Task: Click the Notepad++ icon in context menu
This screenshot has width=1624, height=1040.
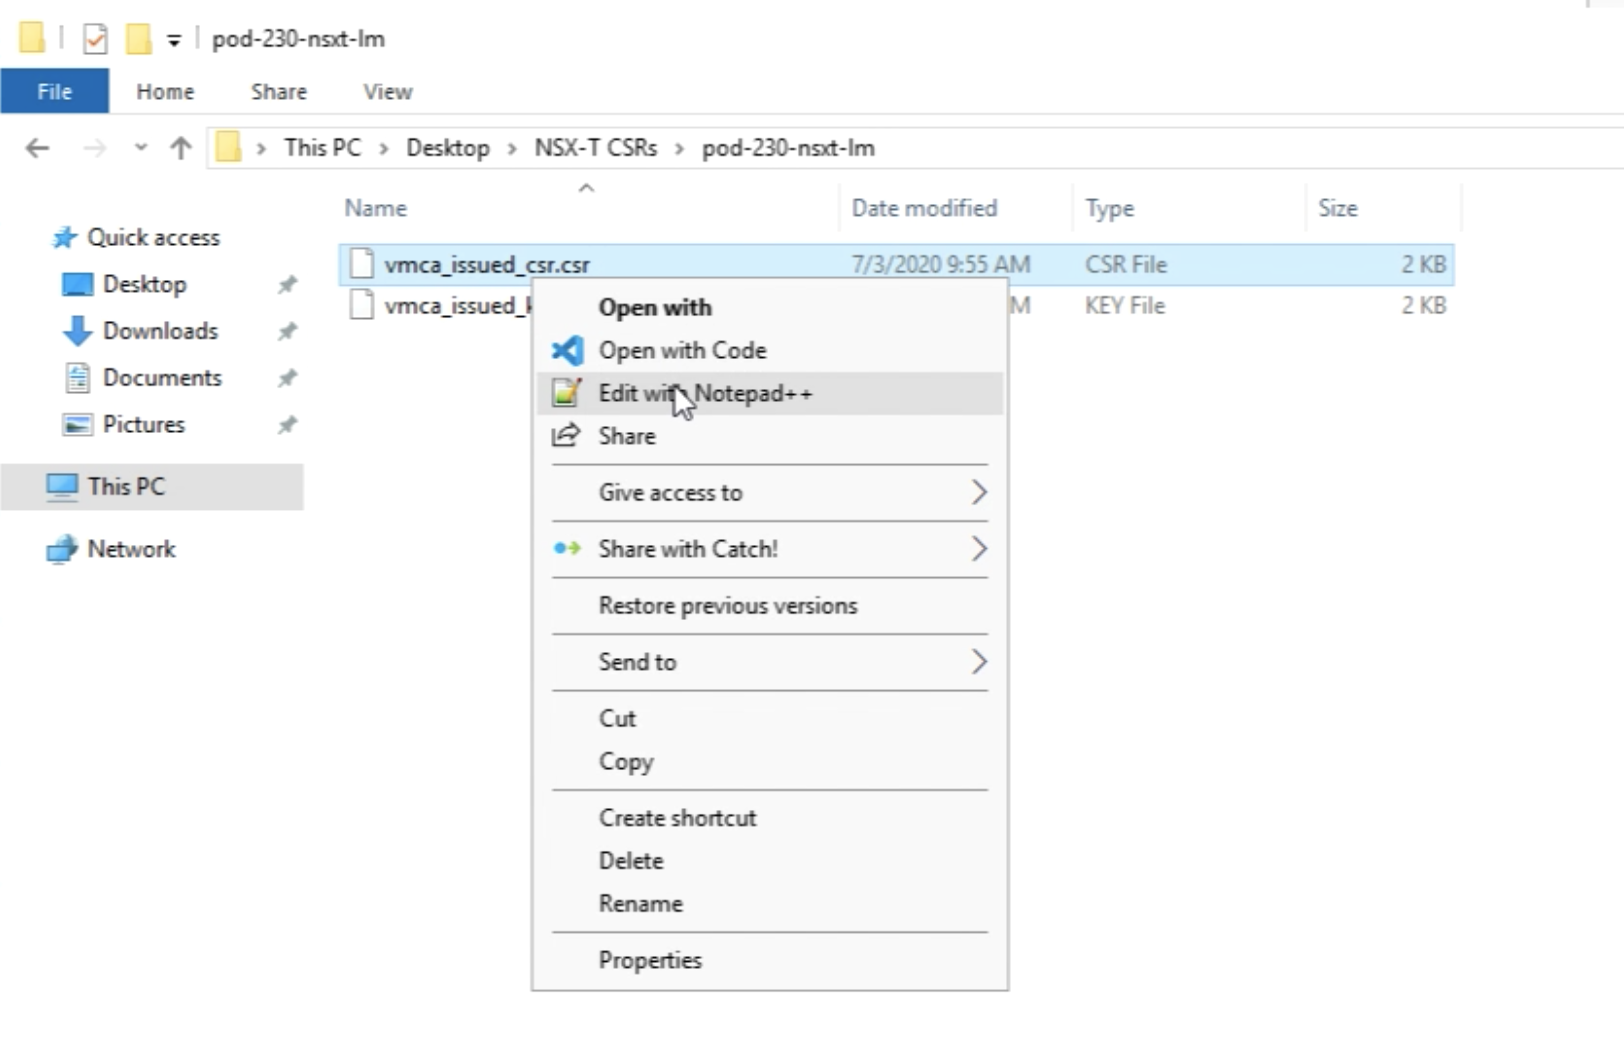Action: pyautogui.click(x=566, y=393)
